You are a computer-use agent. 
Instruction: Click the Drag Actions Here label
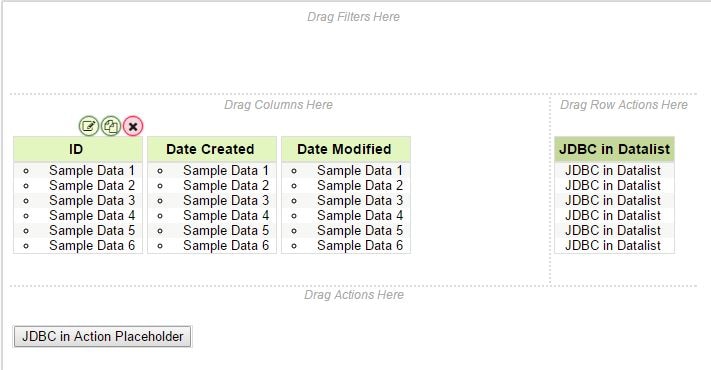click(354, 295)
